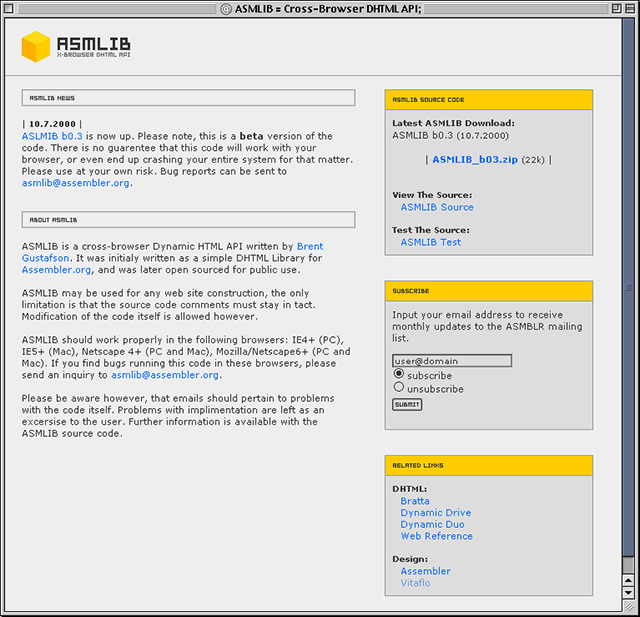
Task: Click the ASMLIB Source Code panel header
Action: (x=489, y=100)
